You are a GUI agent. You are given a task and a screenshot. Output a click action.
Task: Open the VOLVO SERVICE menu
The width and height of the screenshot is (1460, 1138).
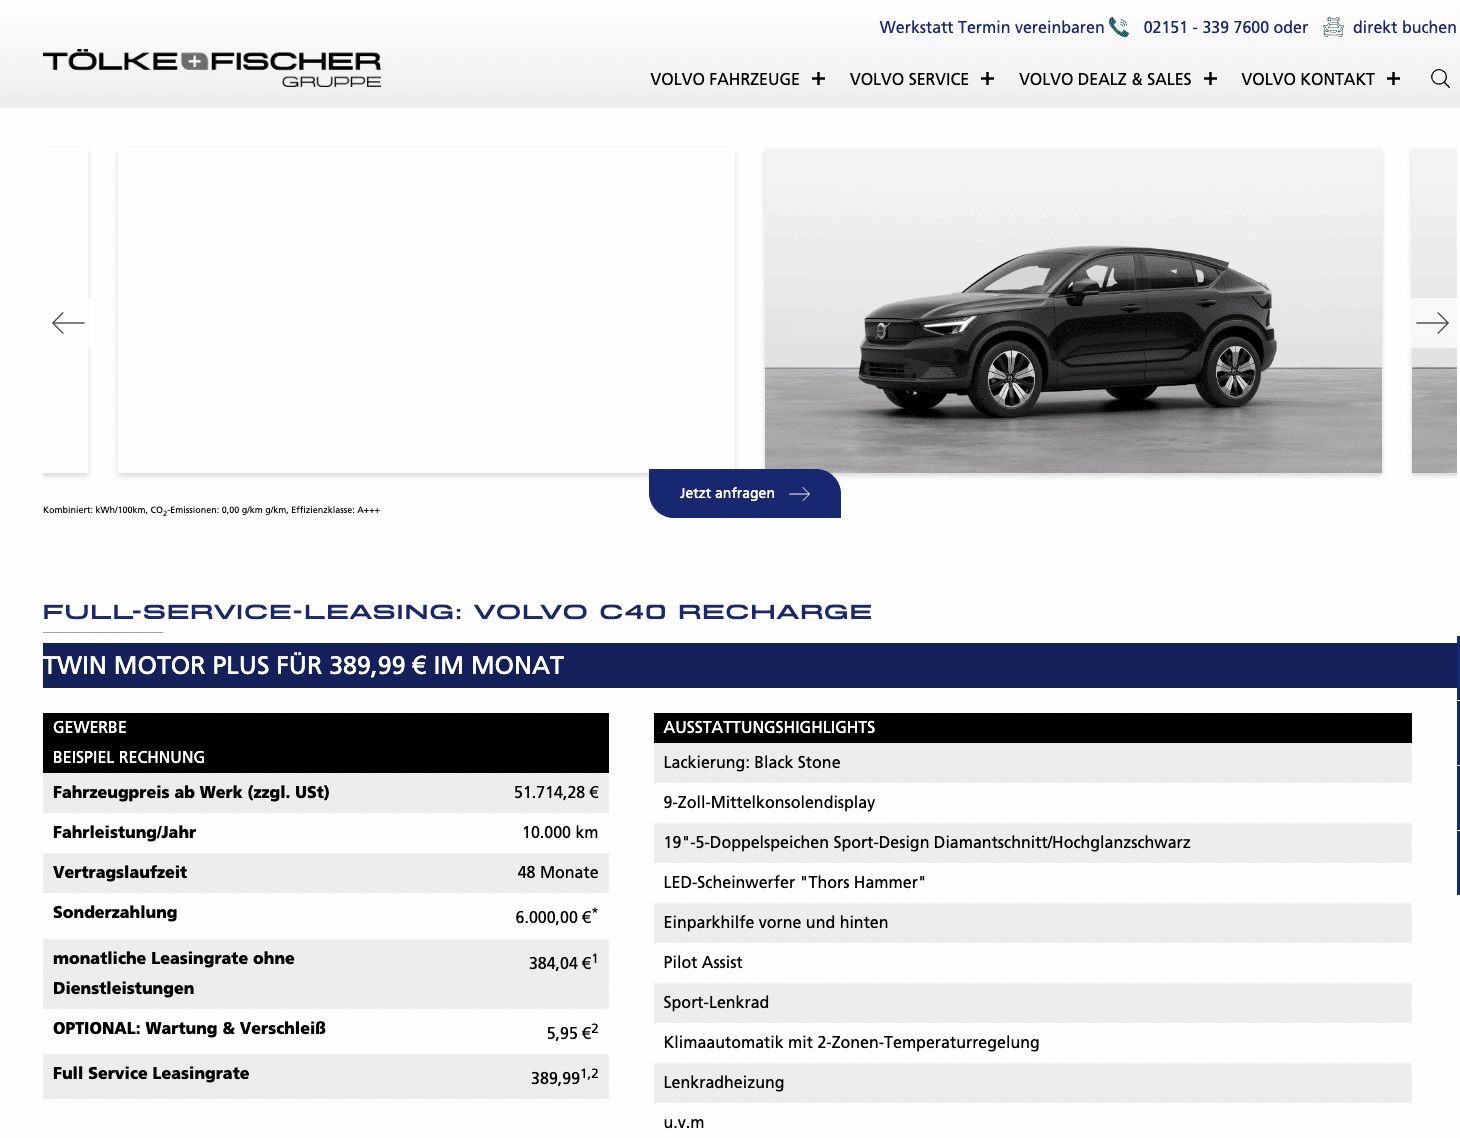909,79
